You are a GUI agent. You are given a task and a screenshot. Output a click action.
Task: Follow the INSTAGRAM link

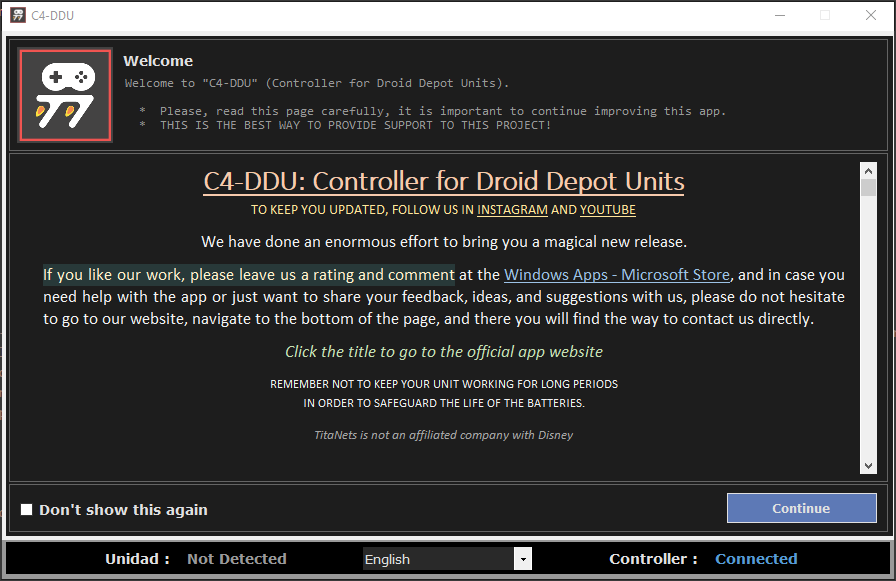point(512,210)
